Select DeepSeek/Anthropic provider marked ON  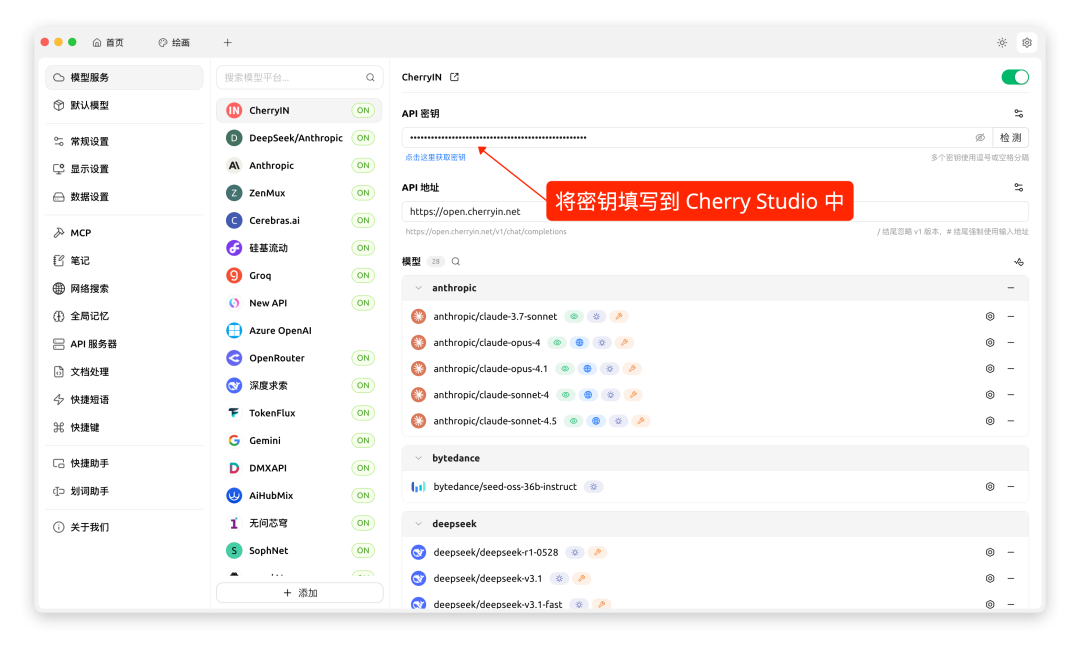click(300, 138)
